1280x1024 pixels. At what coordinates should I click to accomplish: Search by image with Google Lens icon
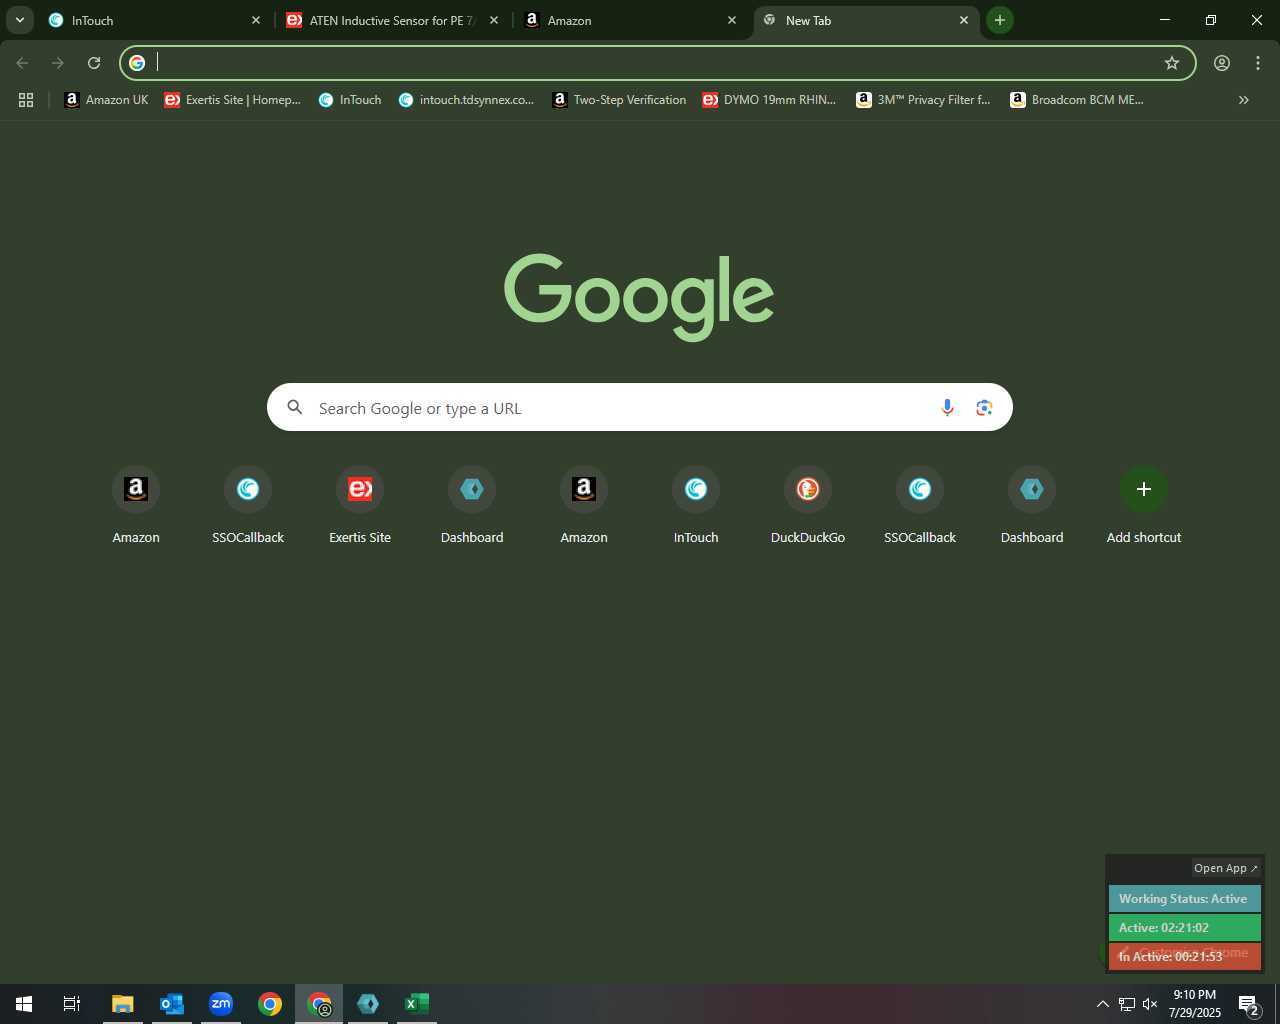985,408
